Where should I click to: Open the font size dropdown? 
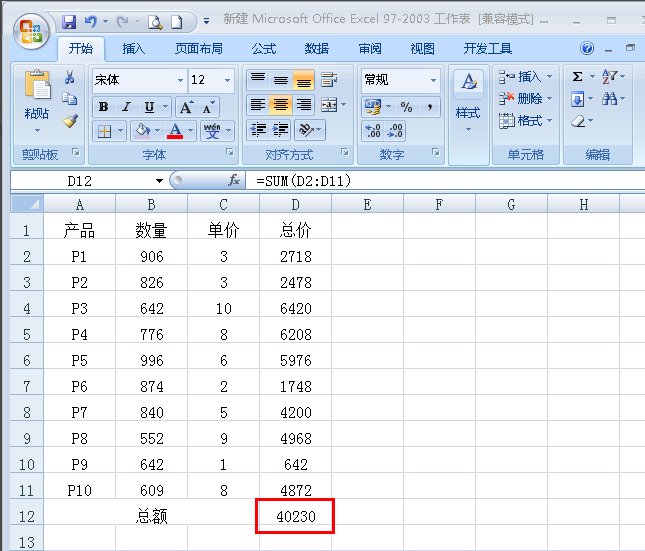pos(227,80)
